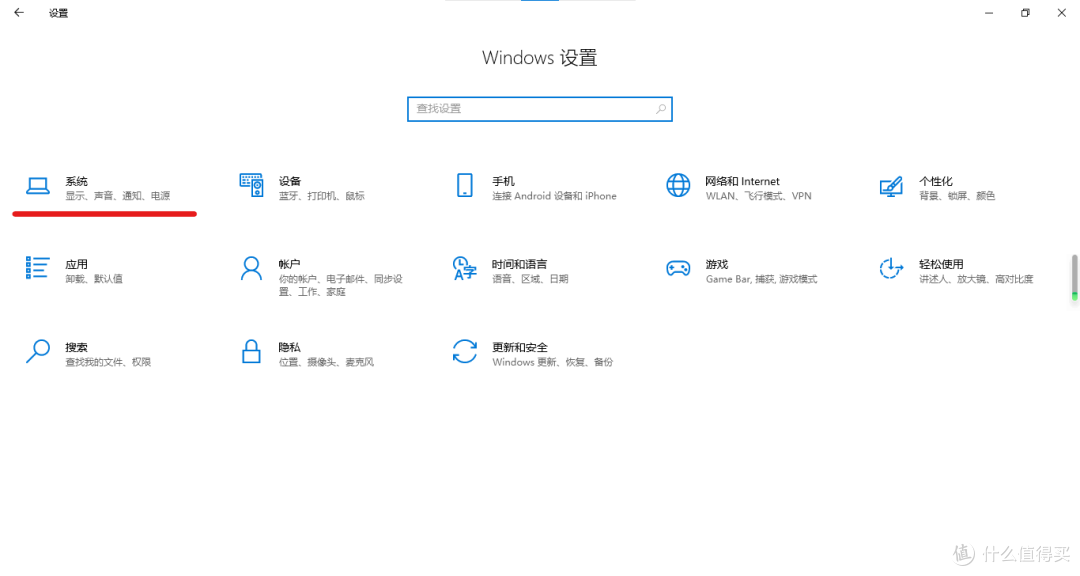Viewport: 1080px width, 576px height.
Task: Open the 手机 phone icon
Action: 465,185
